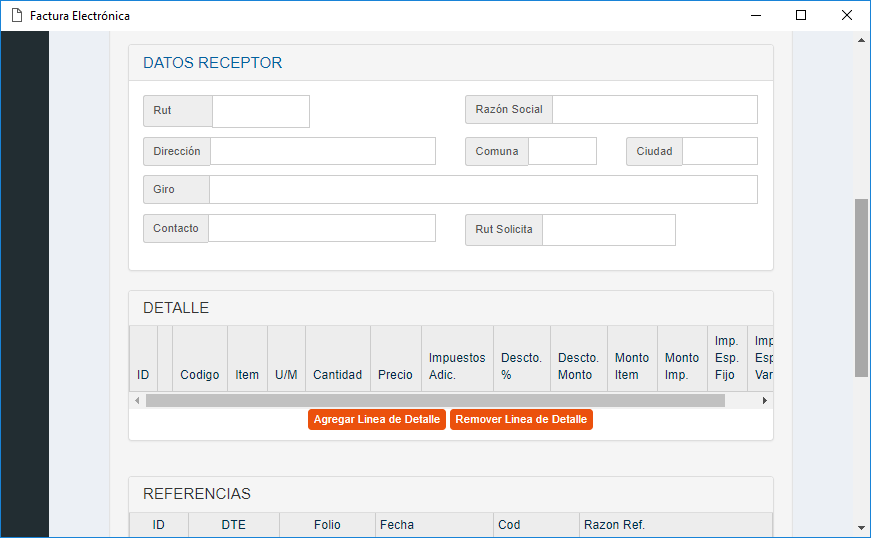Click right arrow of Detalle horizontal scrollbar
Image resolution: width=871 pixels, height=538 pixels.
coord(765,400)
